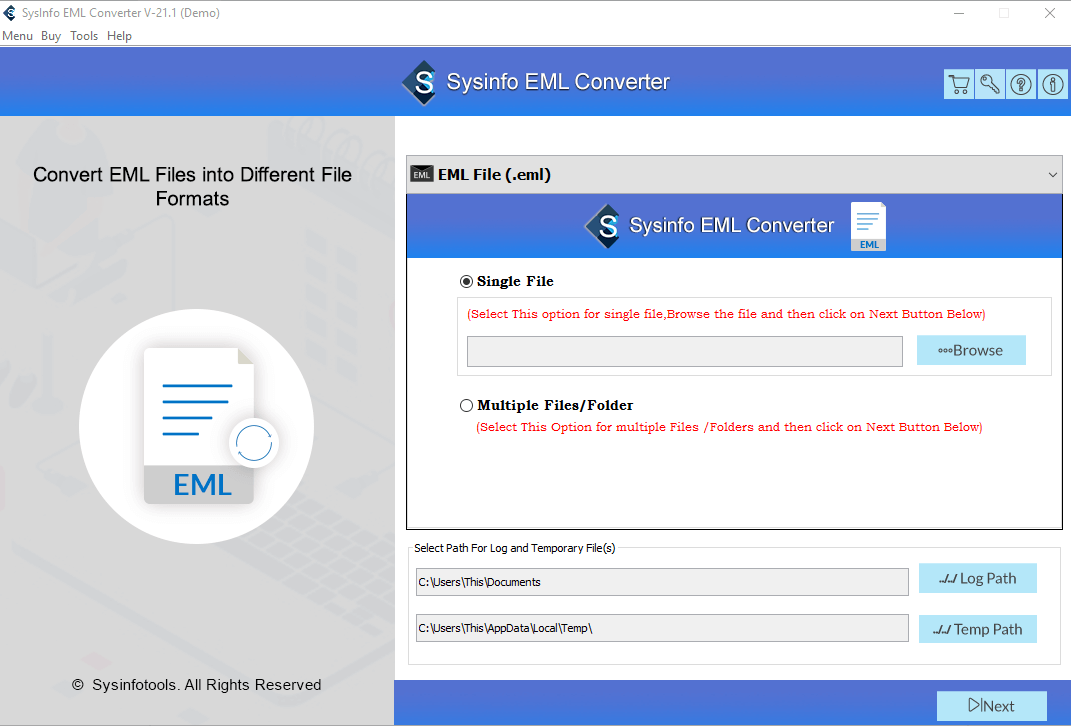1071x726 pixels.
Task: Click the large EML file graphic on the left
Action: click(198, 425)
